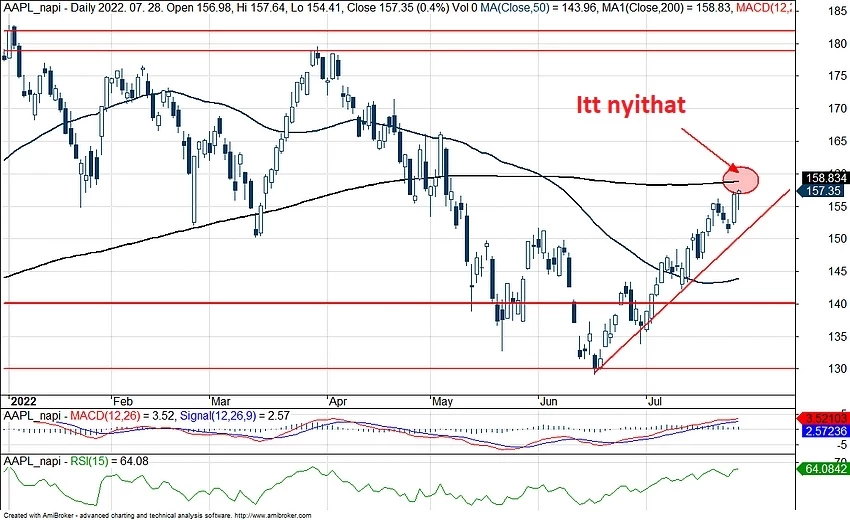
Task: Click the 150 price axis label
Action: 838,239
